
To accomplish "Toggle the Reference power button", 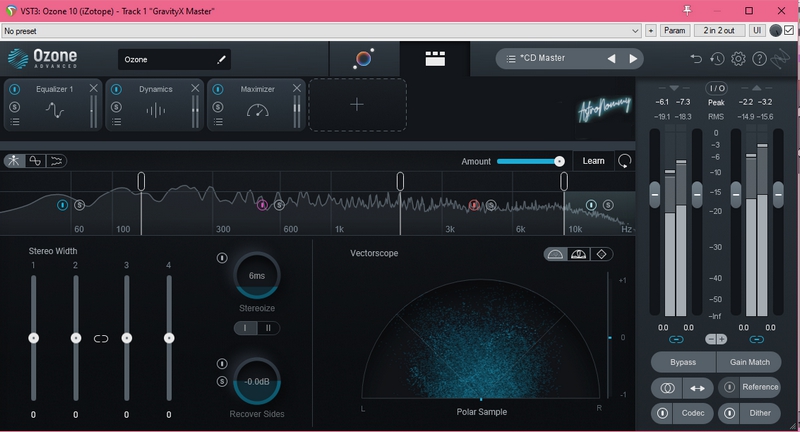I will point(730,387).
